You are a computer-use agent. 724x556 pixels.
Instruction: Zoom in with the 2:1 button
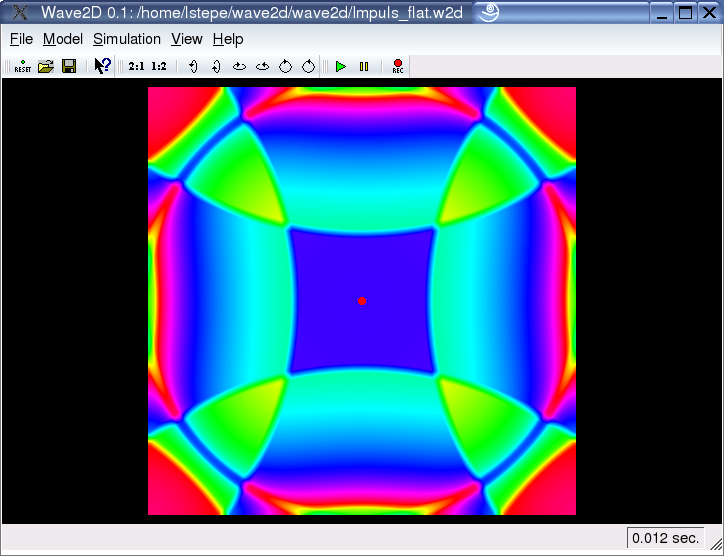pos(136,66)
